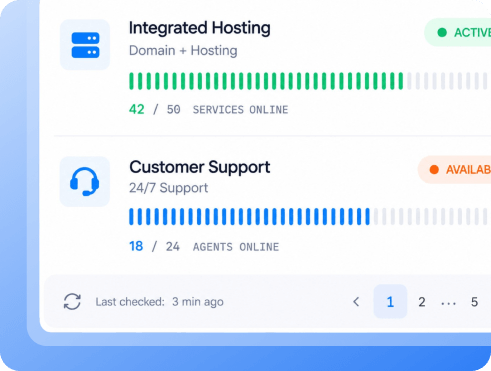Click the refresh status icon

click(x=72, y=302)
